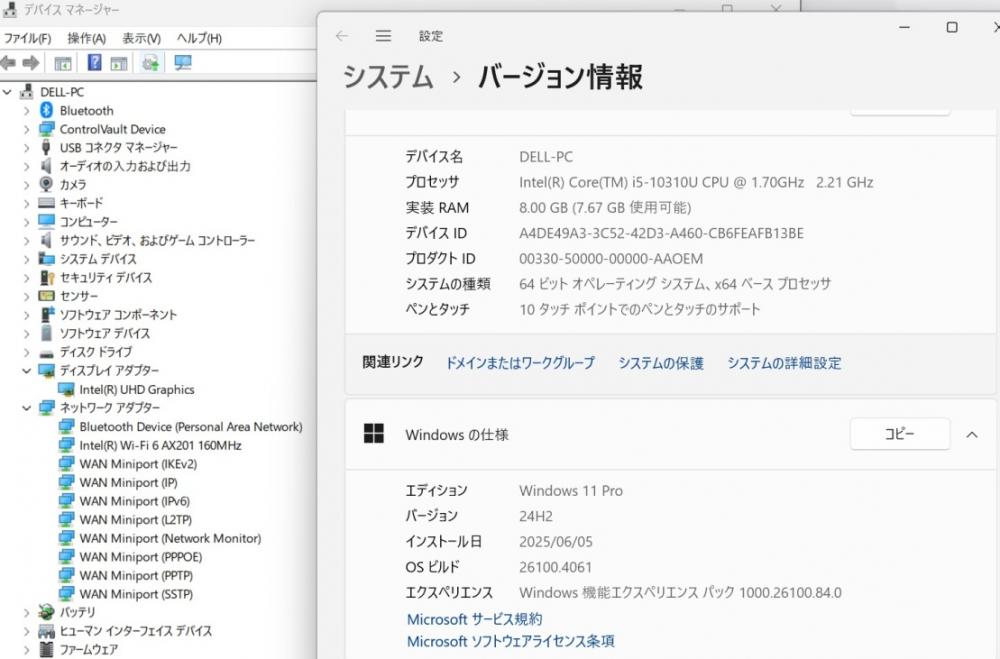Select the セキュリティ デバイス icon
1000x659 pixels.
pyautogui.click(x=47, y=278)
